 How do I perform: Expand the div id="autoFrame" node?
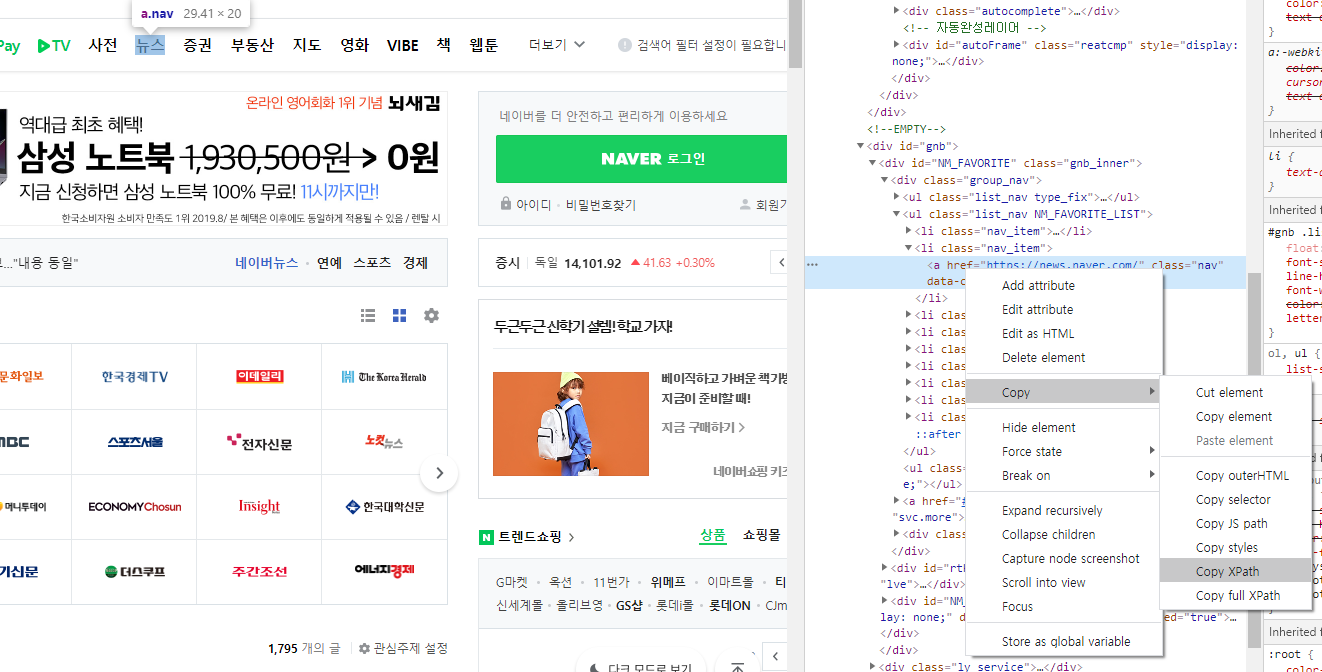897,45
